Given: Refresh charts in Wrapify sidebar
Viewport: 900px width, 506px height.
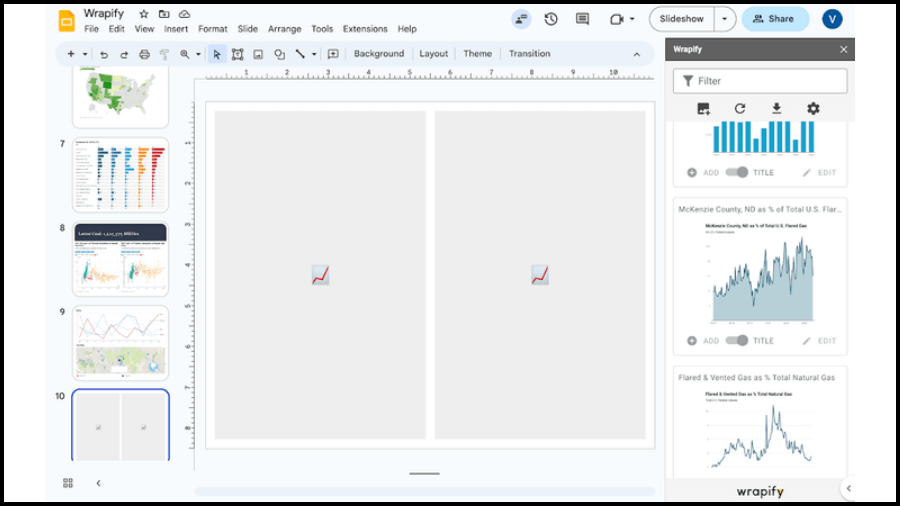Looking at the screenshot, I should tap(740, 108).
